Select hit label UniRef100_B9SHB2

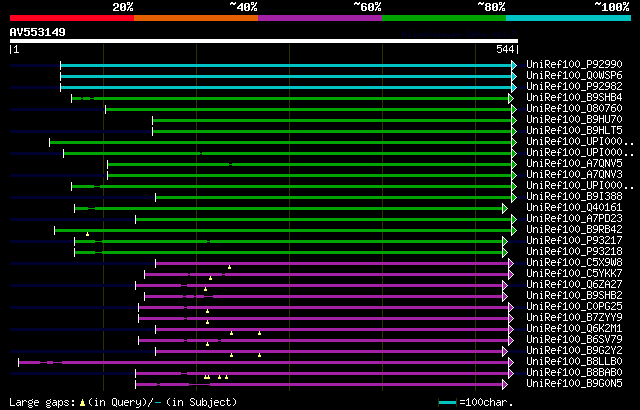click(x=574, y=296)
